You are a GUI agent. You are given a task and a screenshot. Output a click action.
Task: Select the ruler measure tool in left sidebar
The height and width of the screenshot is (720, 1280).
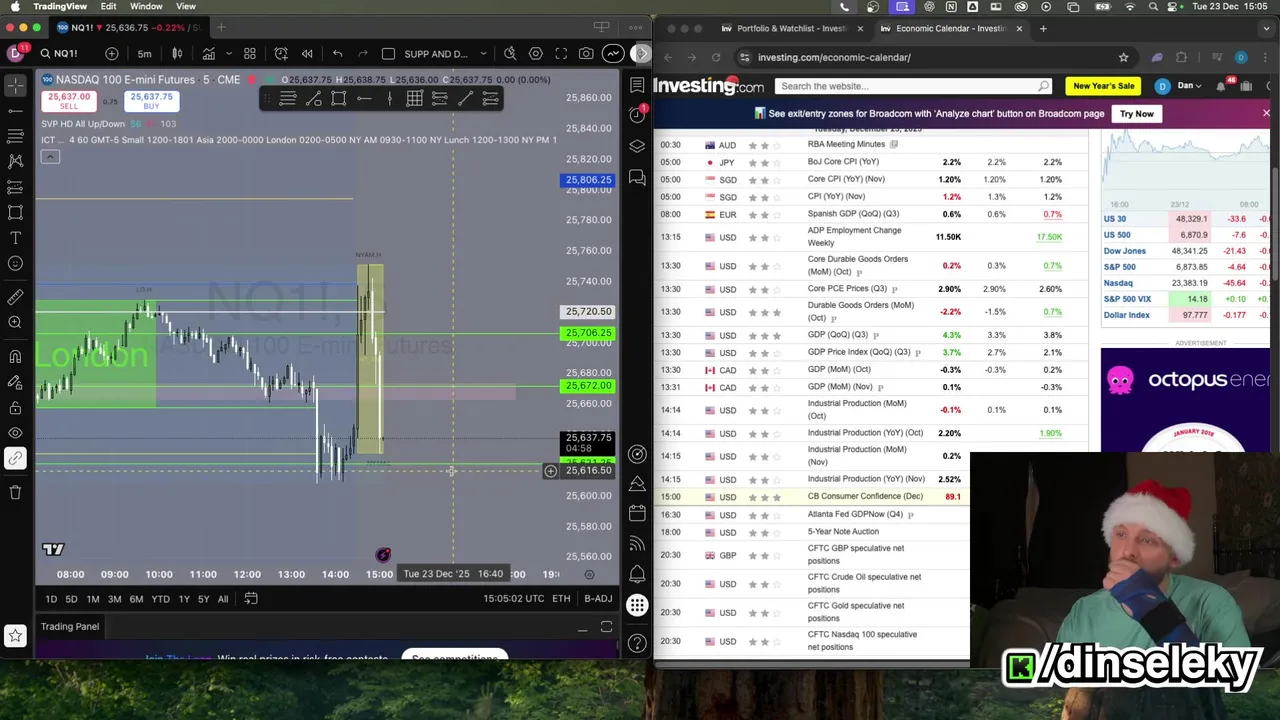point(15,297)
